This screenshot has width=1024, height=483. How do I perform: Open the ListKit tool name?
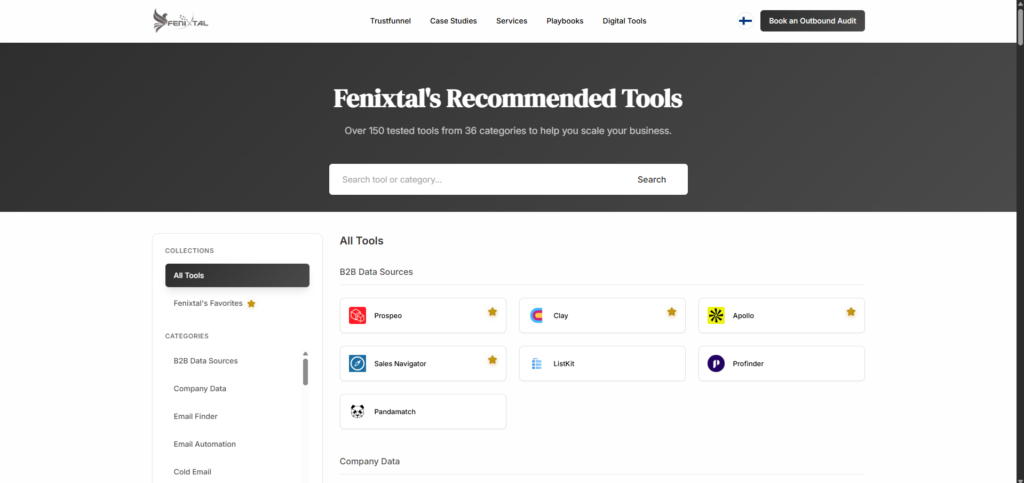coord(564,364)
